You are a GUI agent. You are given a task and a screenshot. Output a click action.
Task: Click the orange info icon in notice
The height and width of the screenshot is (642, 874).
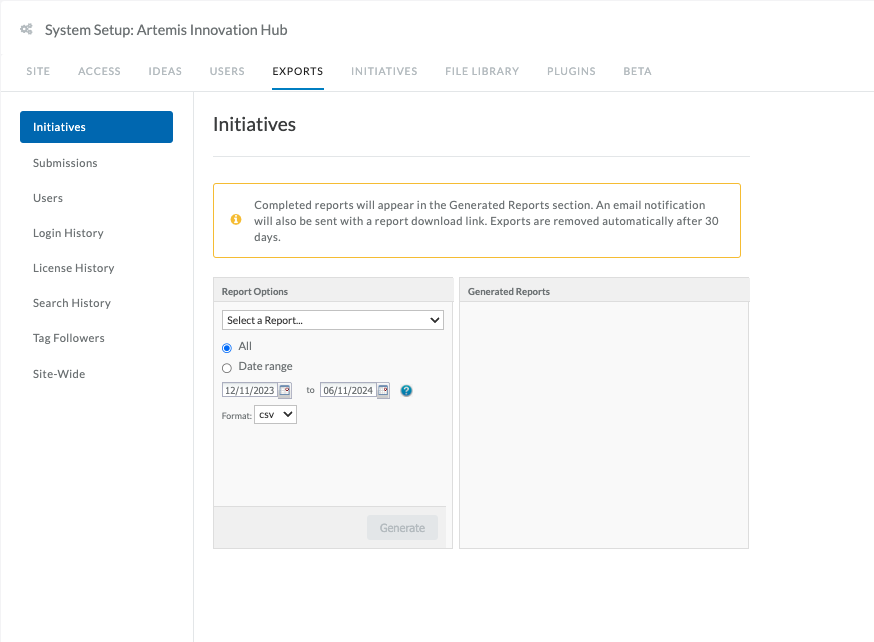[x=236, y=220]
